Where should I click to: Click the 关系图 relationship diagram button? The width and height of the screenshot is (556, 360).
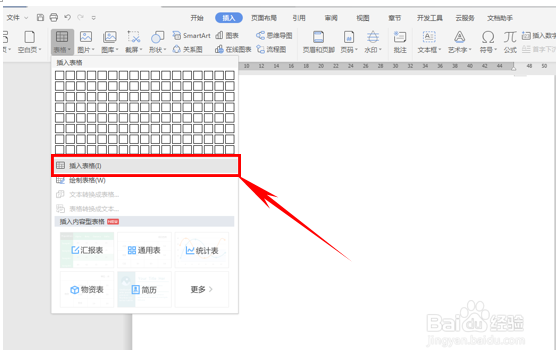coord(188,49)
